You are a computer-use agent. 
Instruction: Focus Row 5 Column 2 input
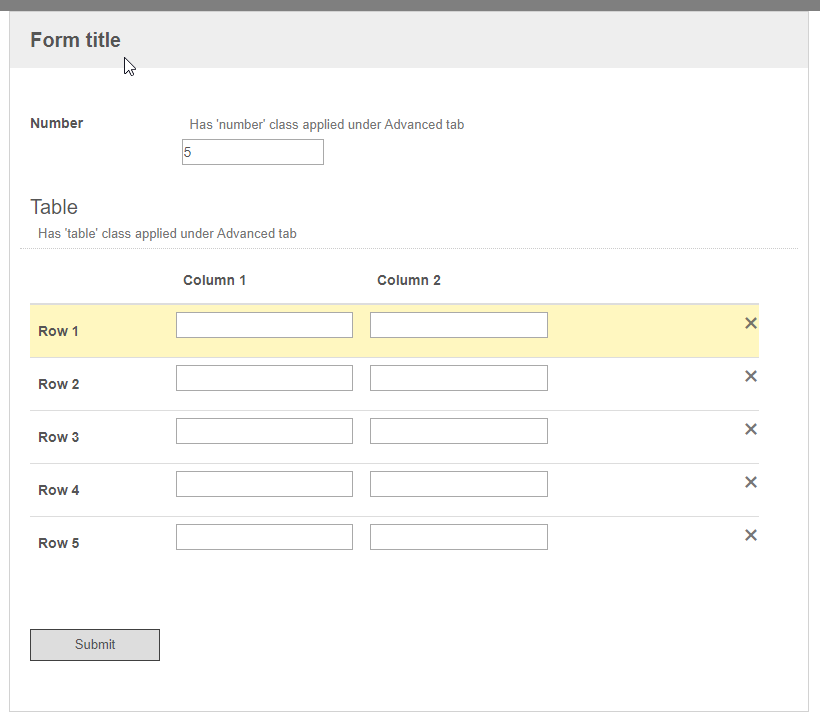point(459,537)
